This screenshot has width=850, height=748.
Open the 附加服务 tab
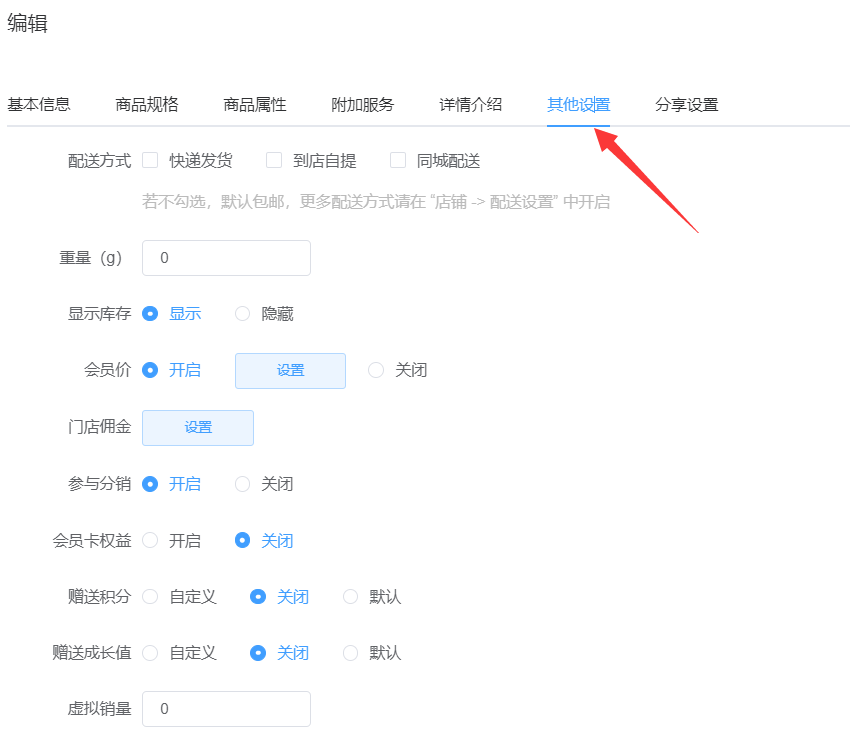point(363,104)
